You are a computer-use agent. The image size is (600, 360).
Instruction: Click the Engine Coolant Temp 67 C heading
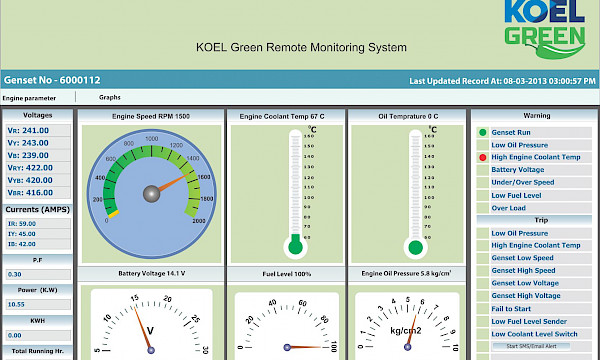click(282, 116)
